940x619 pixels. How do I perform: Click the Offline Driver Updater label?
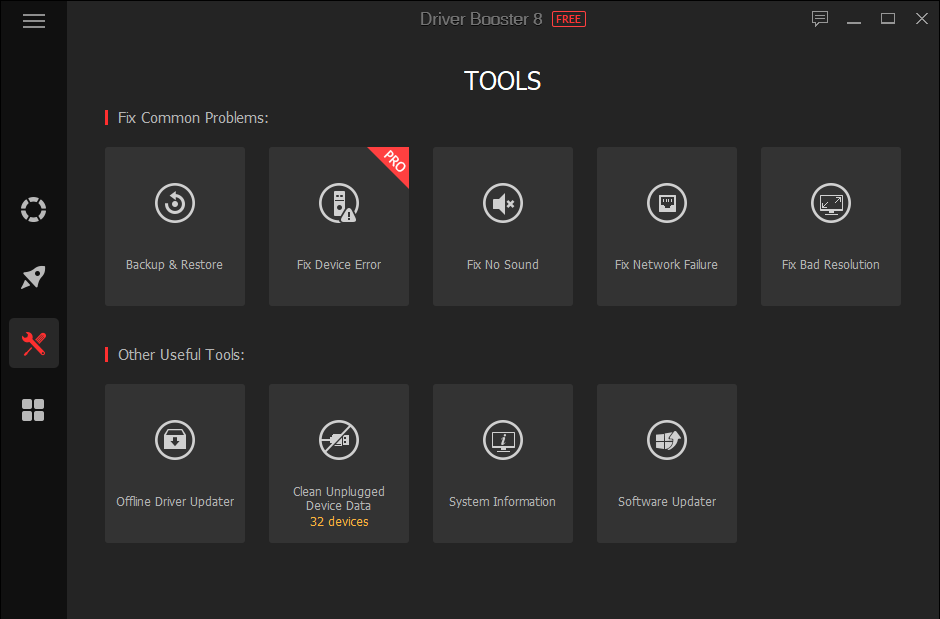pos(175,502)
